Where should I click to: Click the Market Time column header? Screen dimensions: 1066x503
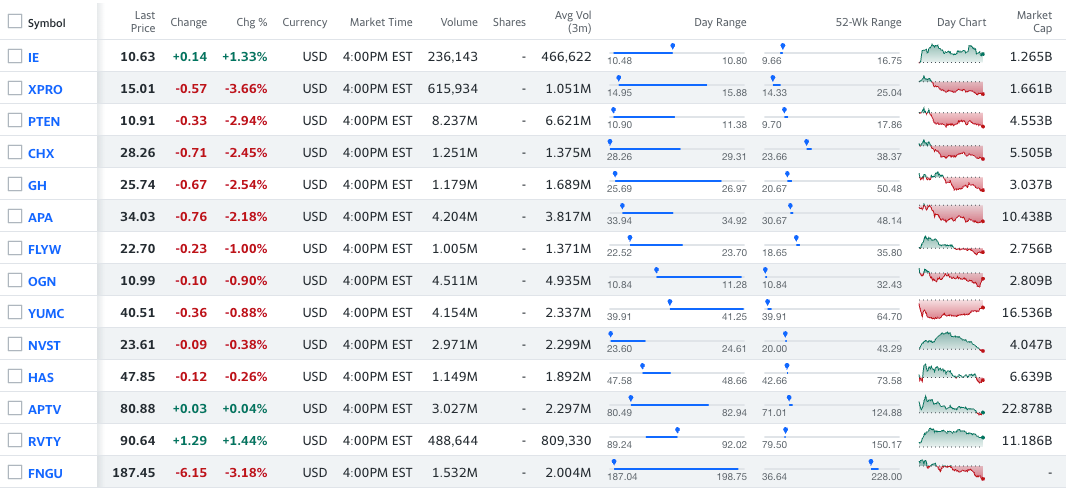381,22
